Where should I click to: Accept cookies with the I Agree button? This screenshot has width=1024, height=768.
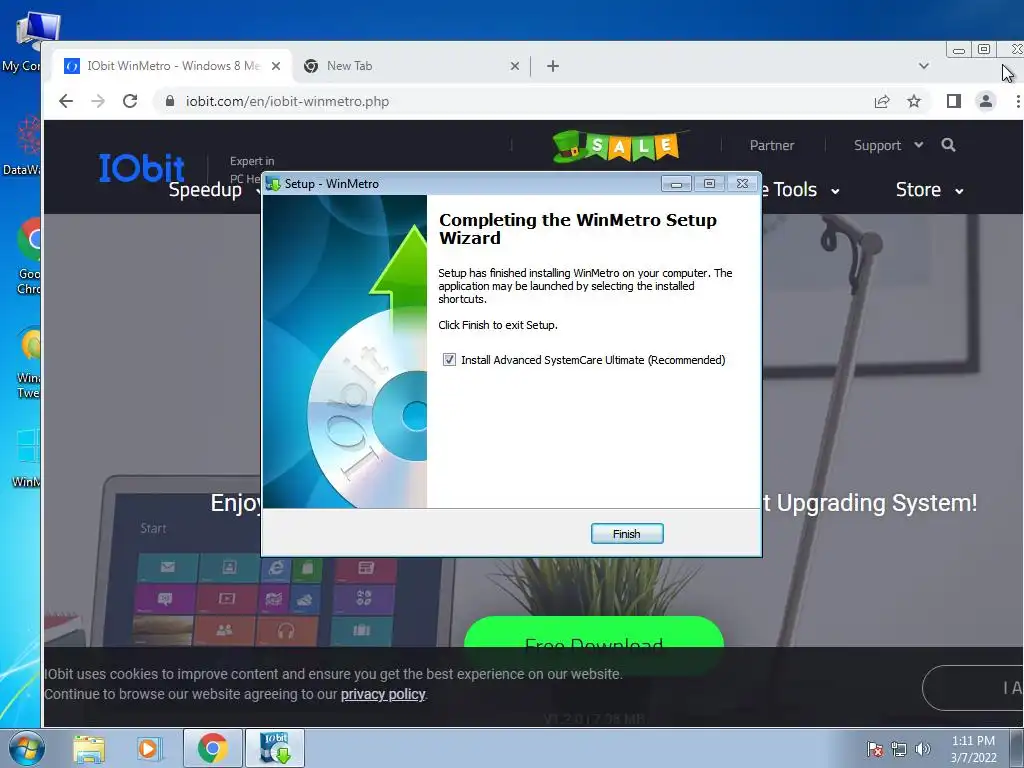pos(973,688)
